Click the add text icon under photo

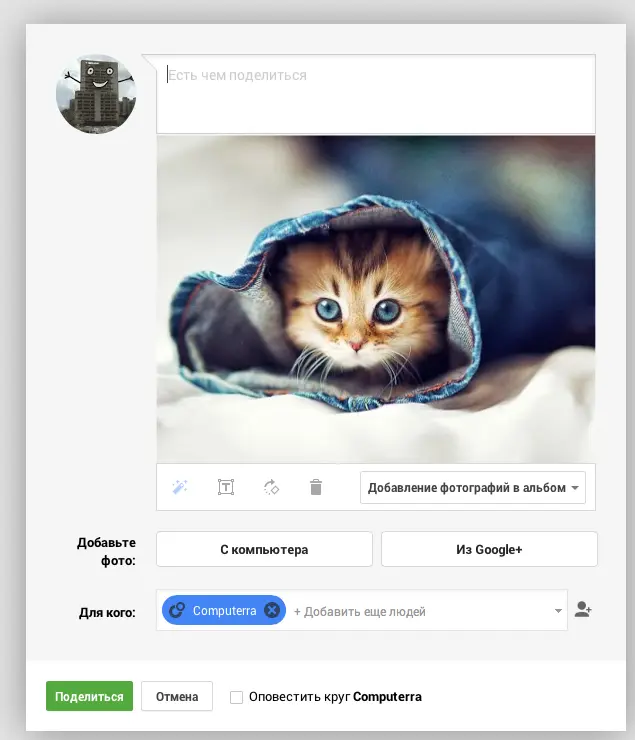226,487
